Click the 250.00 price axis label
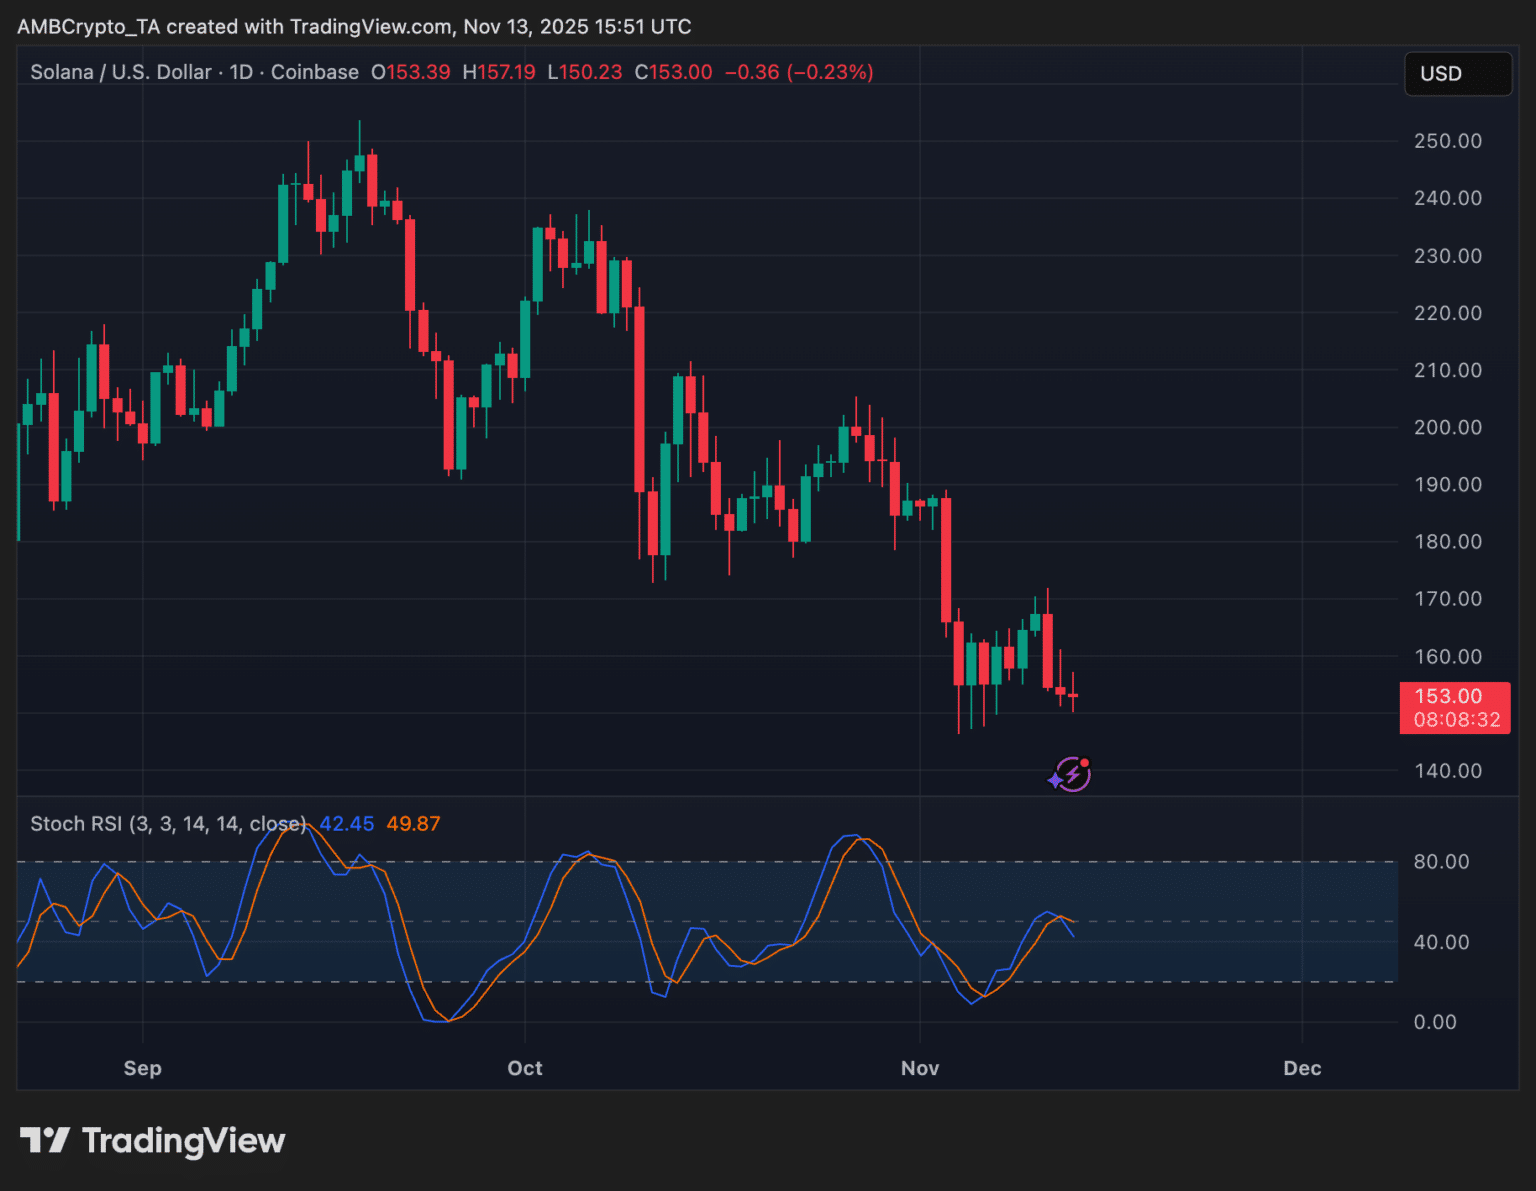This screenshot has height=1191, width=1536. pyautogui.click(x=1448, y=141)
